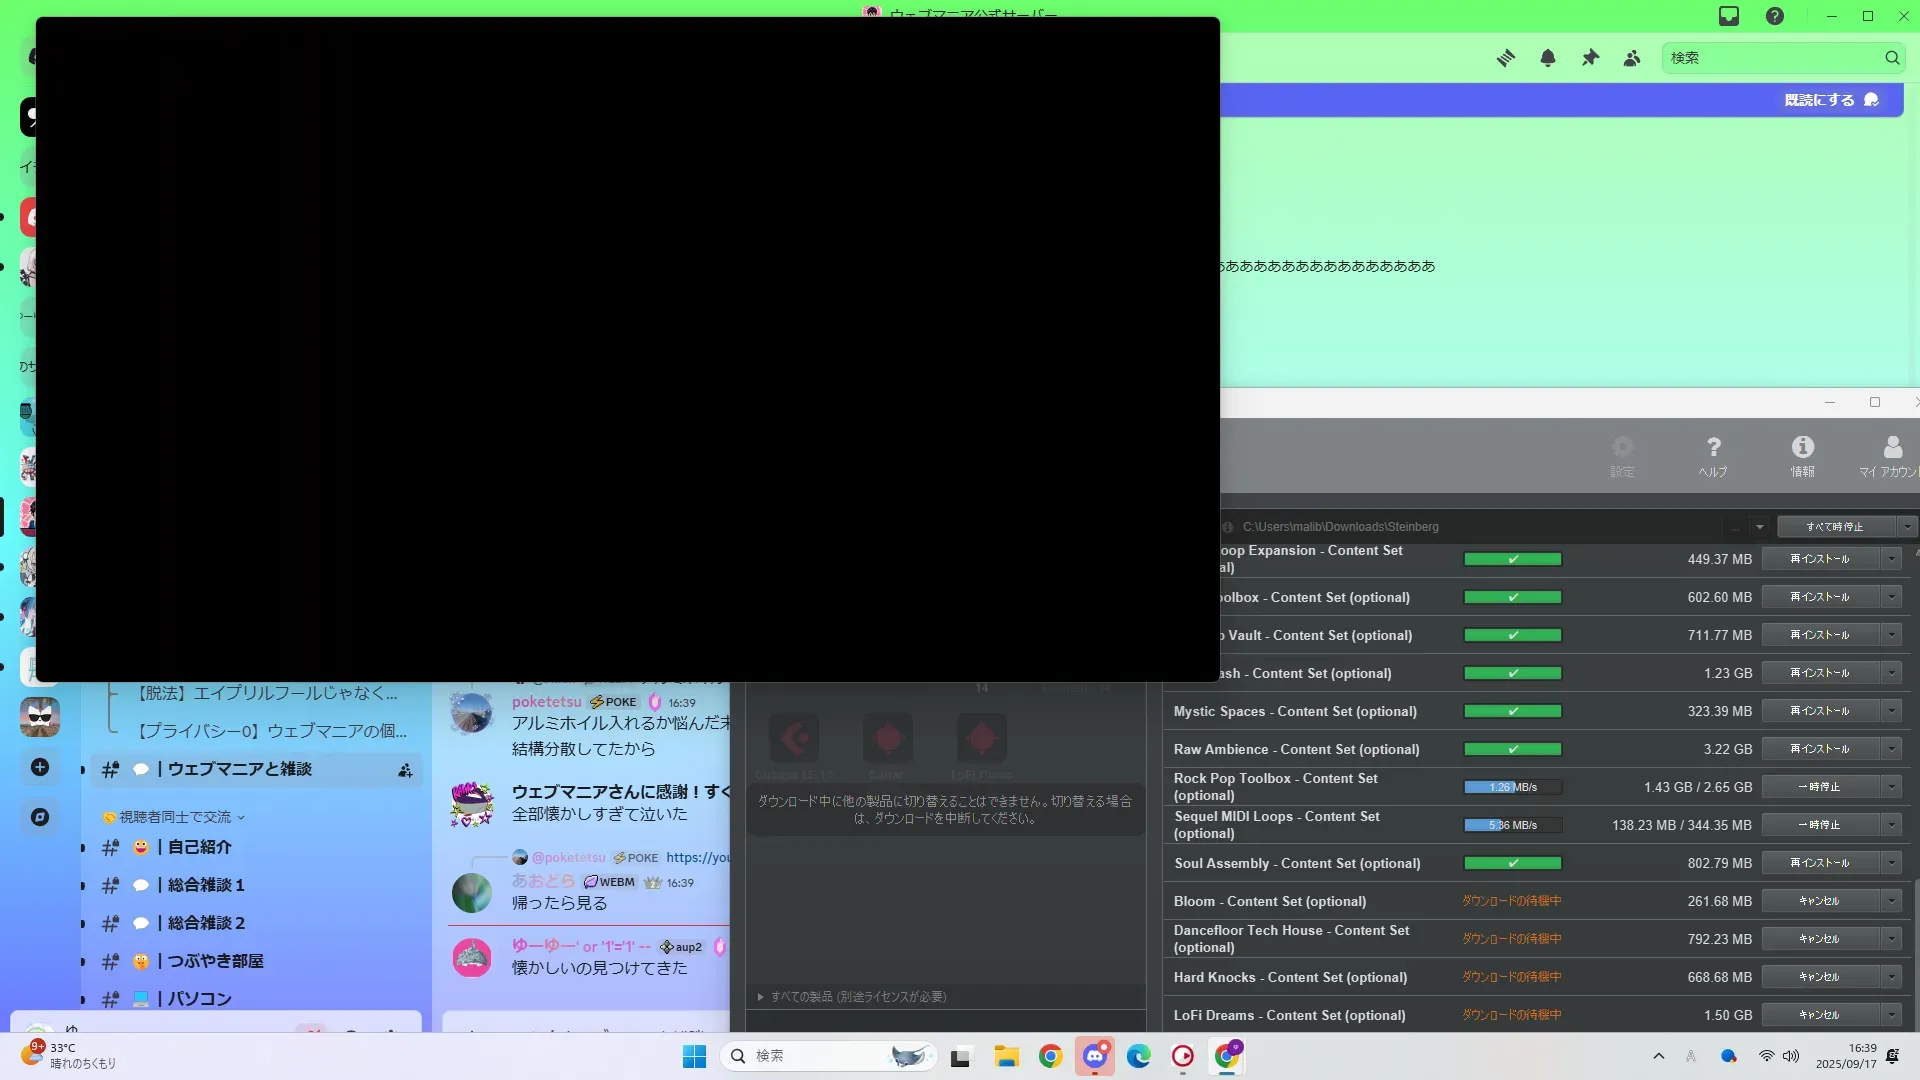The width and height of the screenshot is (1920, 1080).
Task: Expand dropdown next to Mystic Spaces 再インストール
Action: [1892, 711]
